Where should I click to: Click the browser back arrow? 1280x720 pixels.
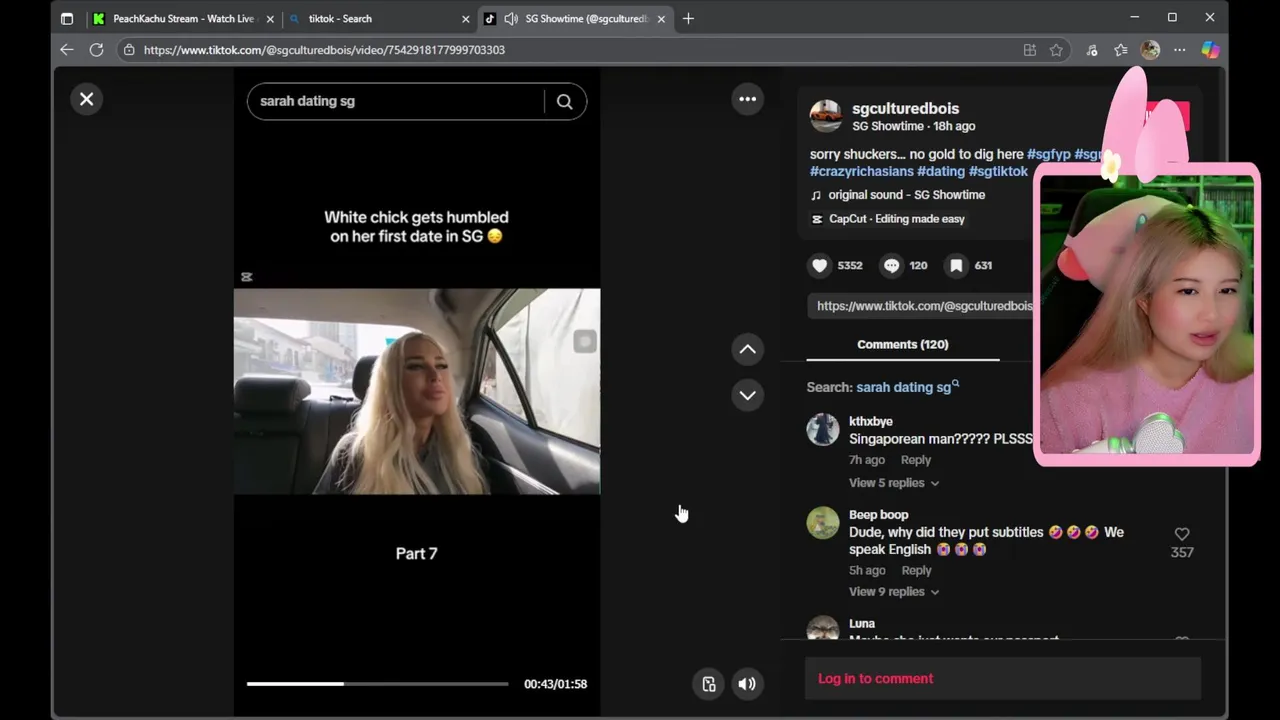pyautogui.click(x=66, y=49)
